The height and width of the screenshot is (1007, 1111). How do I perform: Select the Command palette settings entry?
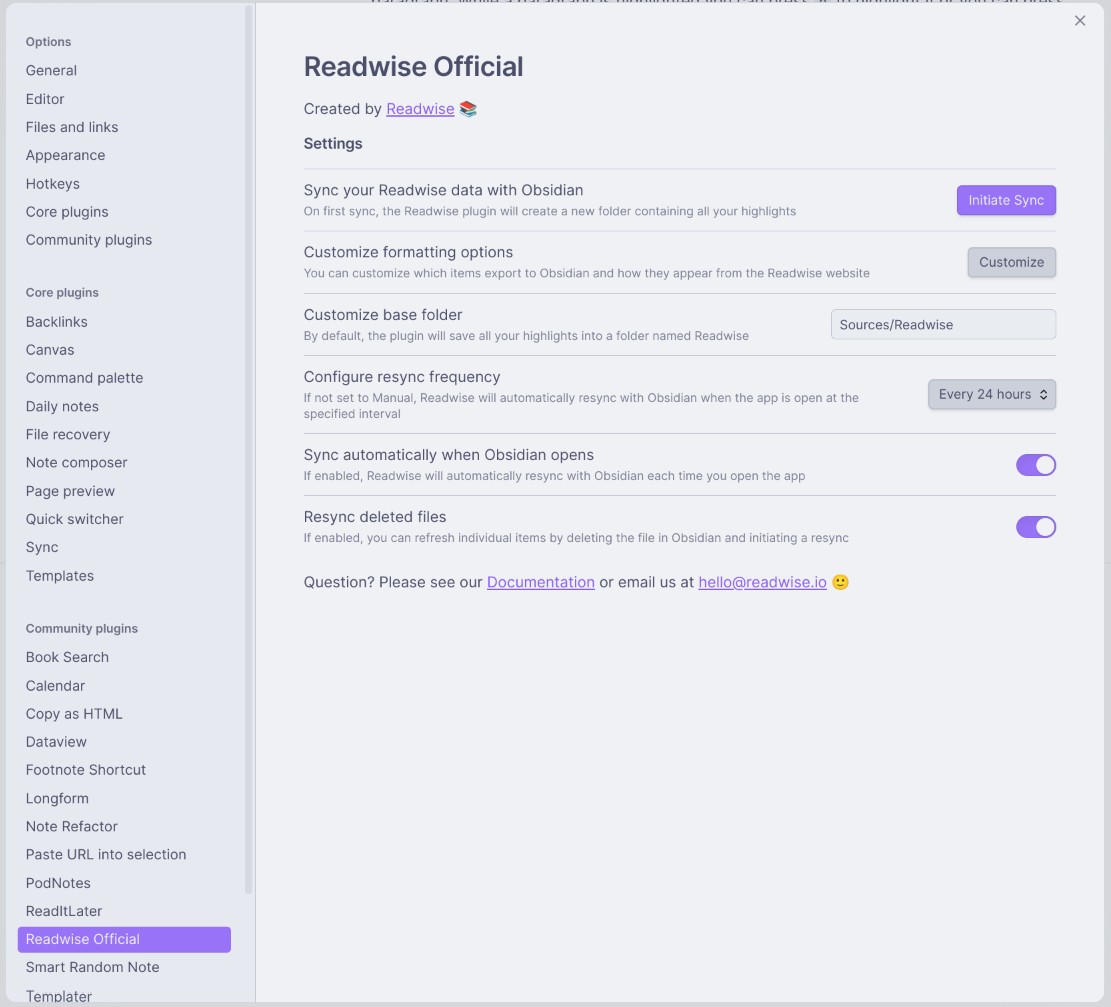[x=85, y=378]
